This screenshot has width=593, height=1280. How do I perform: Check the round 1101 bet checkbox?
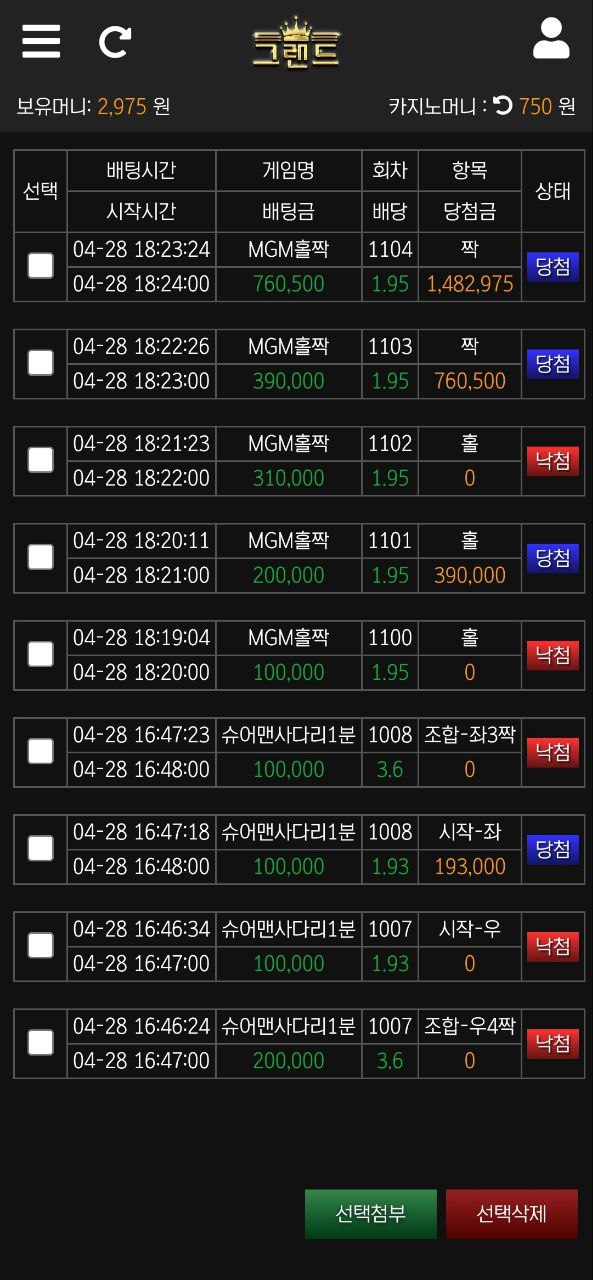(x=40, y=557)
